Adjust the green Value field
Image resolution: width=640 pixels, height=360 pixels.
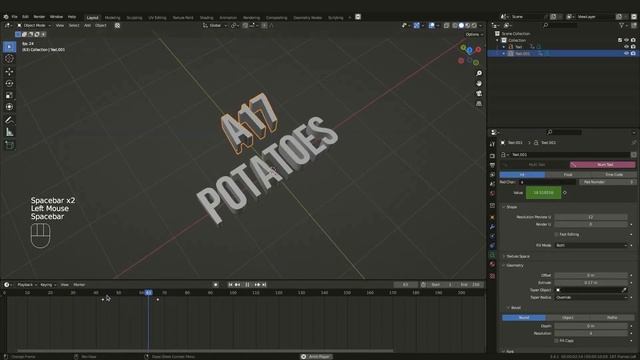(543, 193)
